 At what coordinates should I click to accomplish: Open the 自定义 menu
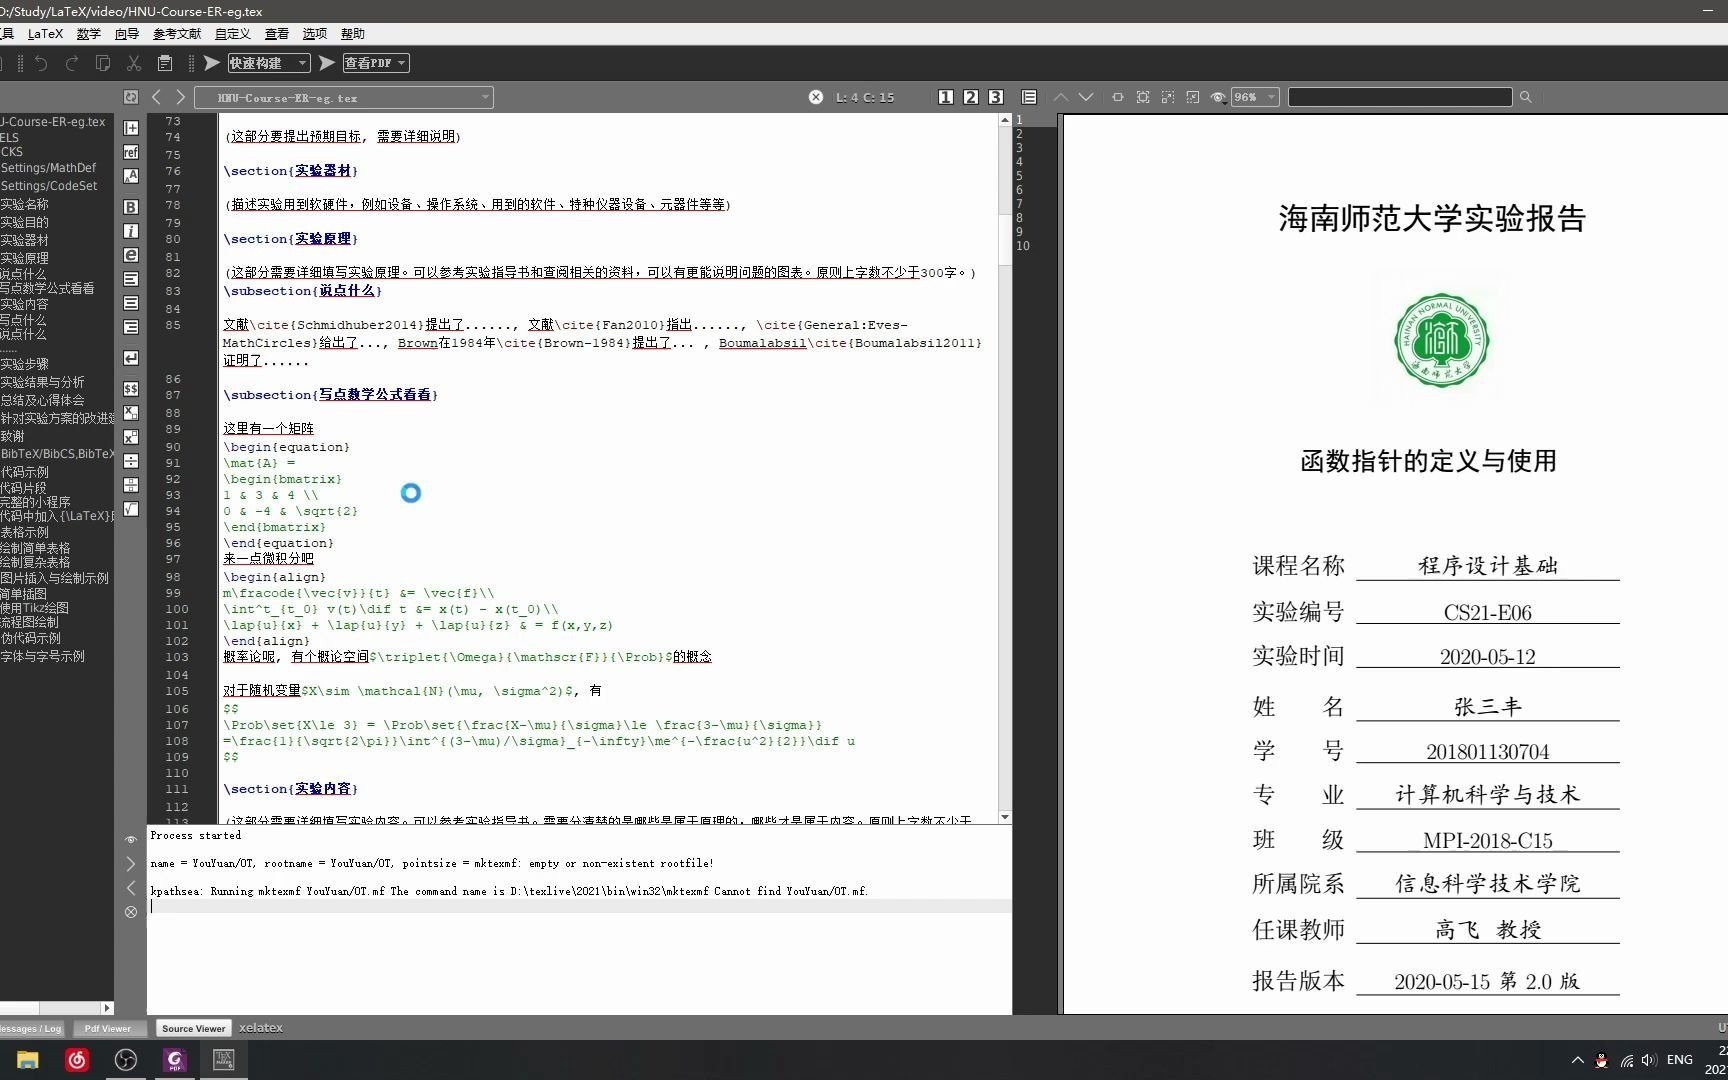(x=233, y=33)
